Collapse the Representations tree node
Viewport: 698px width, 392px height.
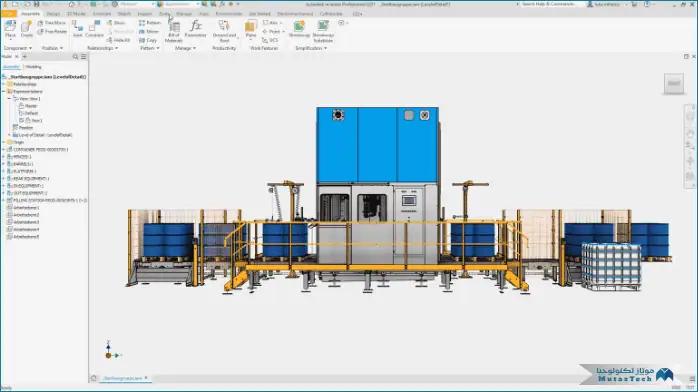(4, 91)
